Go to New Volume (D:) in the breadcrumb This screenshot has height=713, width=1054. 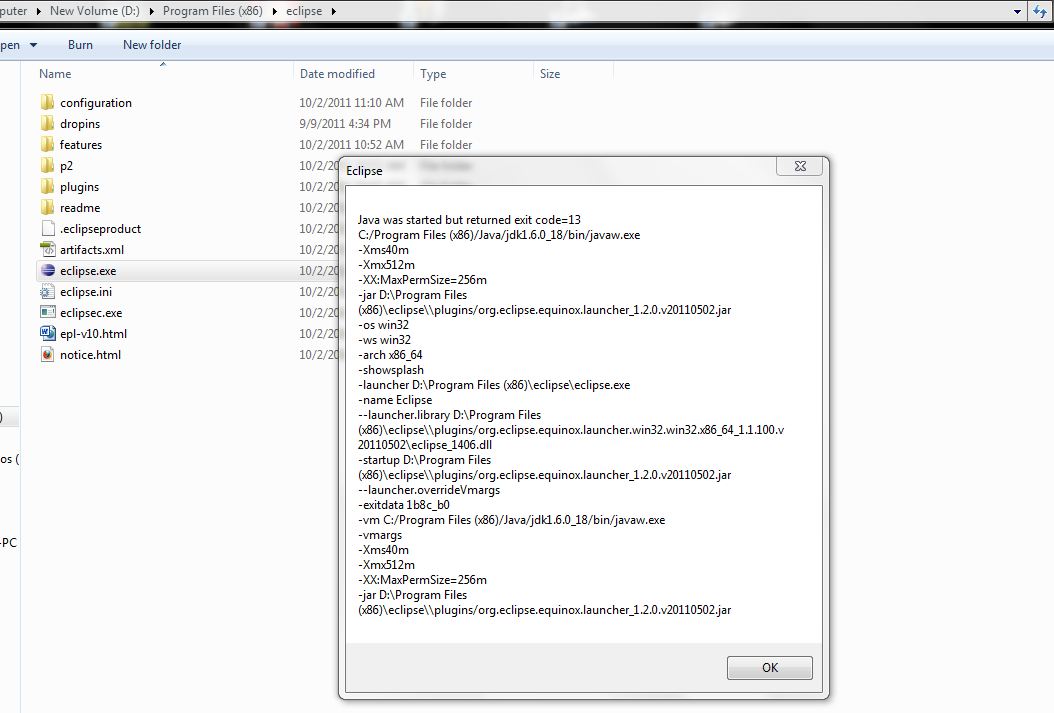click(95, 11)
